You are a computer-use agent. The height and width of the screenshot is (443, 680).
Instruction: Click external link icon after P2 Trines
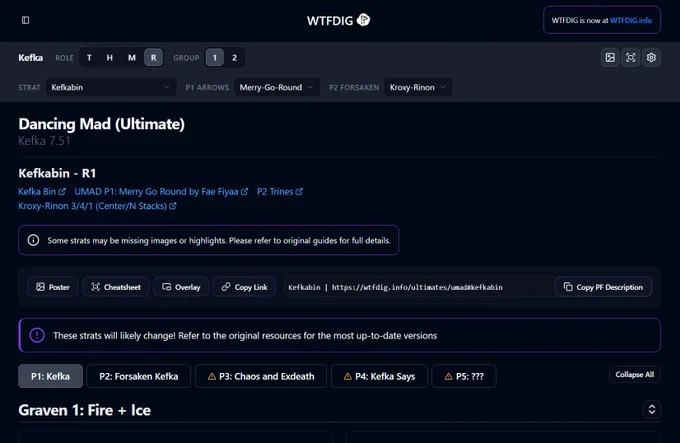(299, 192)
